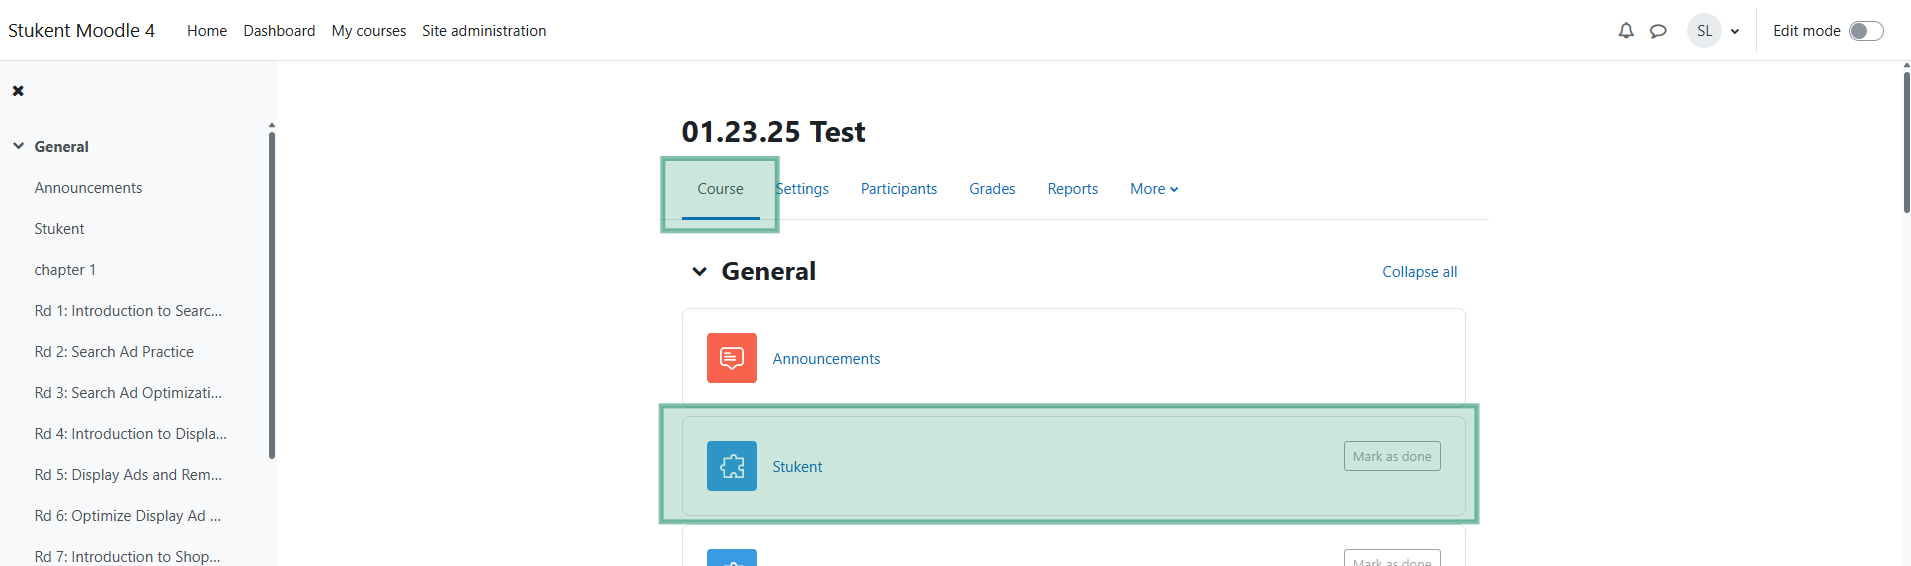
Task: Open Rd 3: Search Ad Optimization in sidebar
Action: [x=128, y=393]
